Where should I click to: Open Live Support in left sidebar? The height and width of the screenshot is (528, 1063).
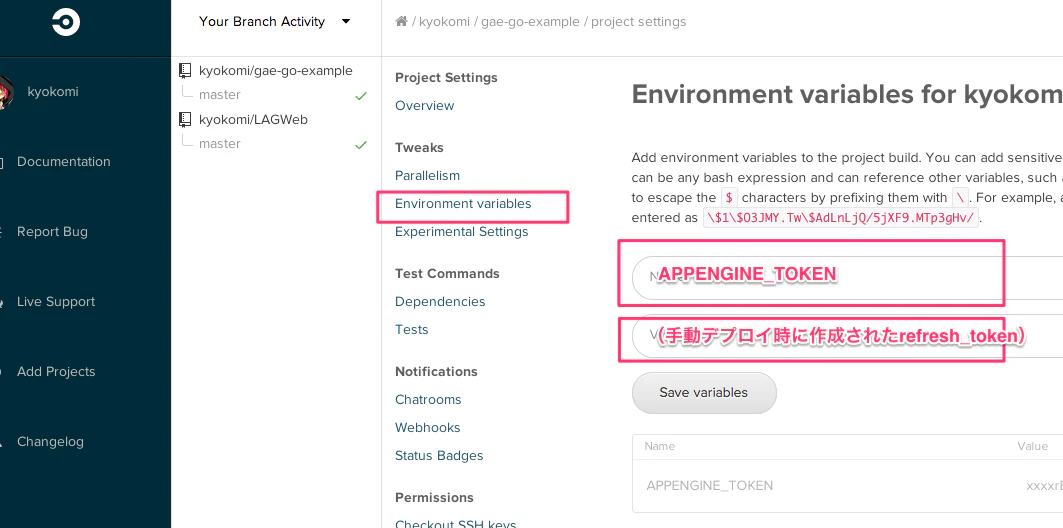[x=56, y=302]
